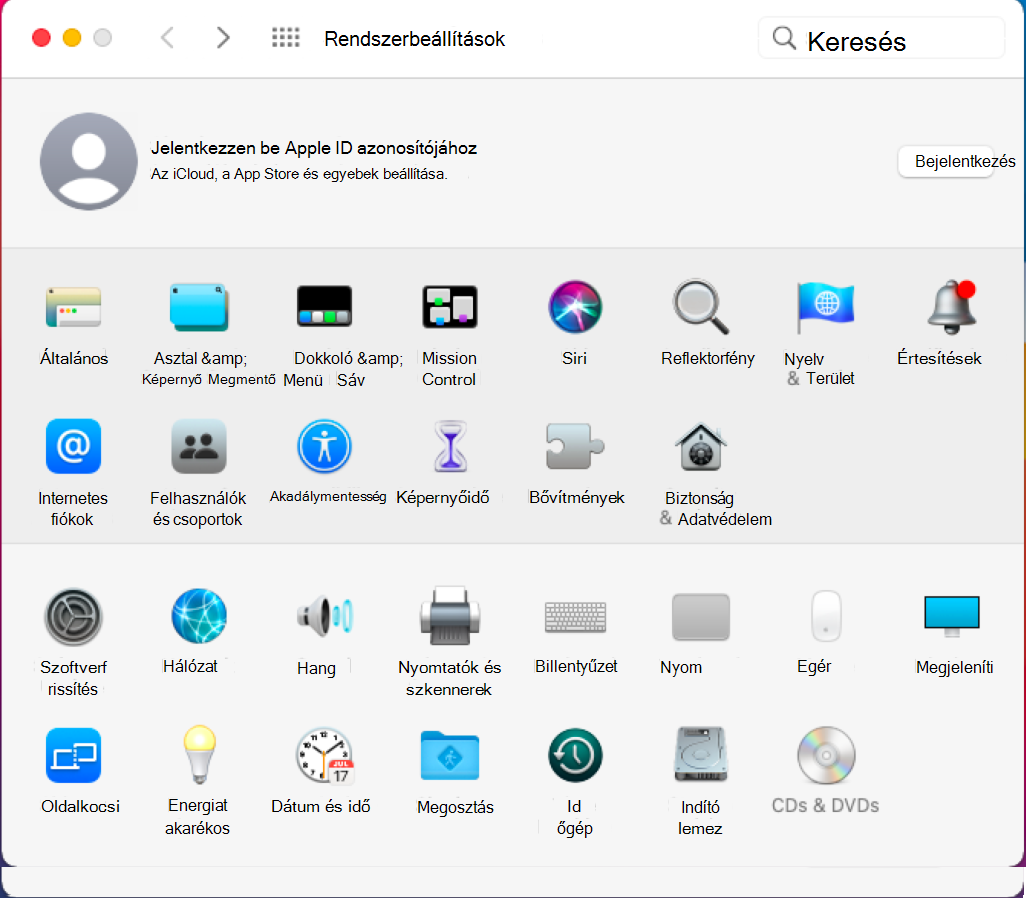Open Értesítések bell icon

952,306
